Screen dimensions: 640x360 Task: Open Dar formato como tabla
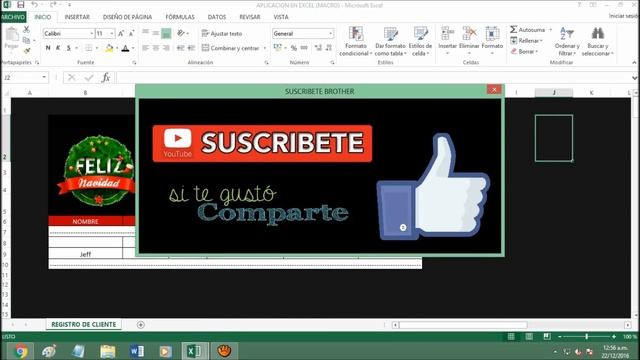390,41
